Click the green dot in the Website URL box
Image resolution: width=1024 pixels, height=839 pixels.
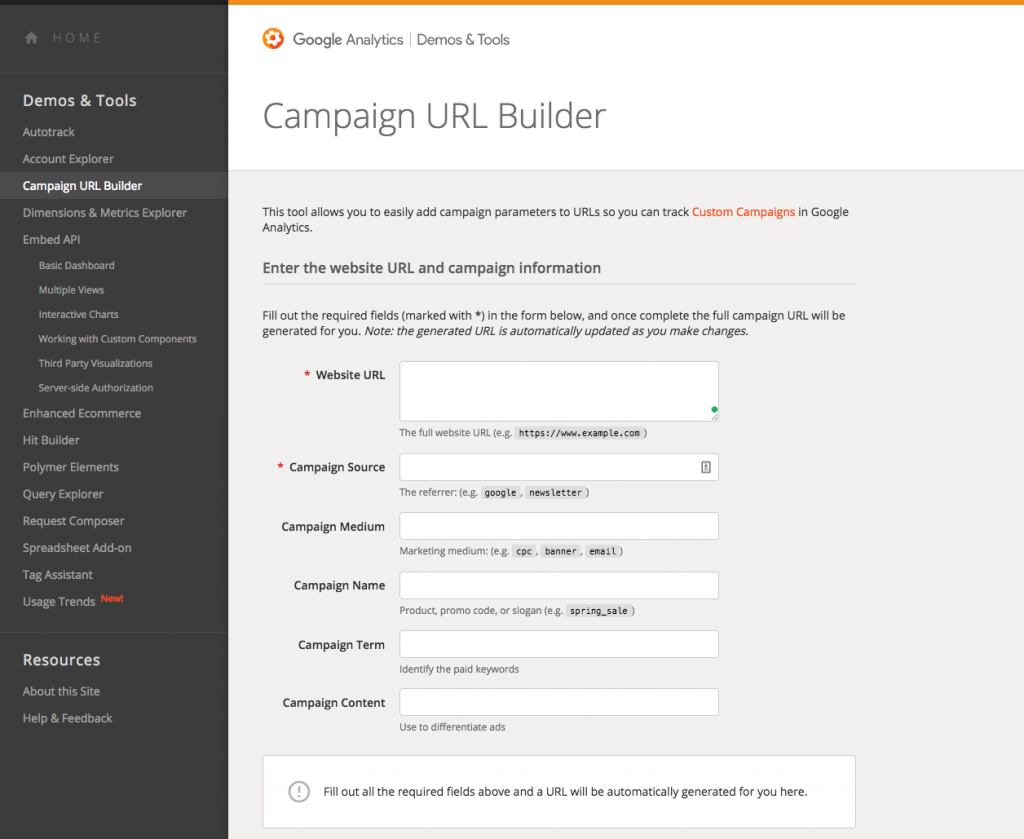tap(713, 409)
